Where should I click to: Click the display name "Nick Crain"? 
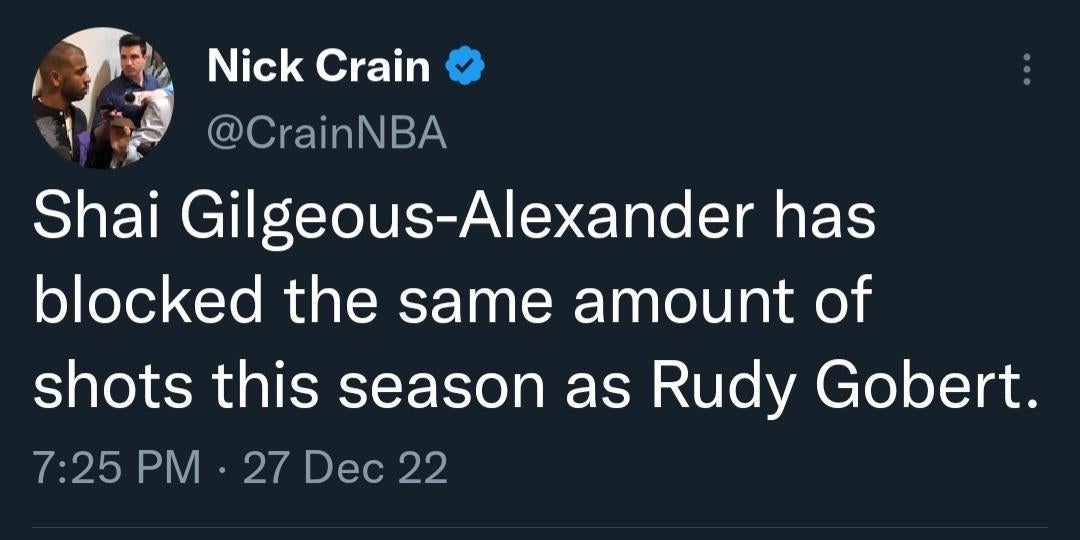(318, 67)
